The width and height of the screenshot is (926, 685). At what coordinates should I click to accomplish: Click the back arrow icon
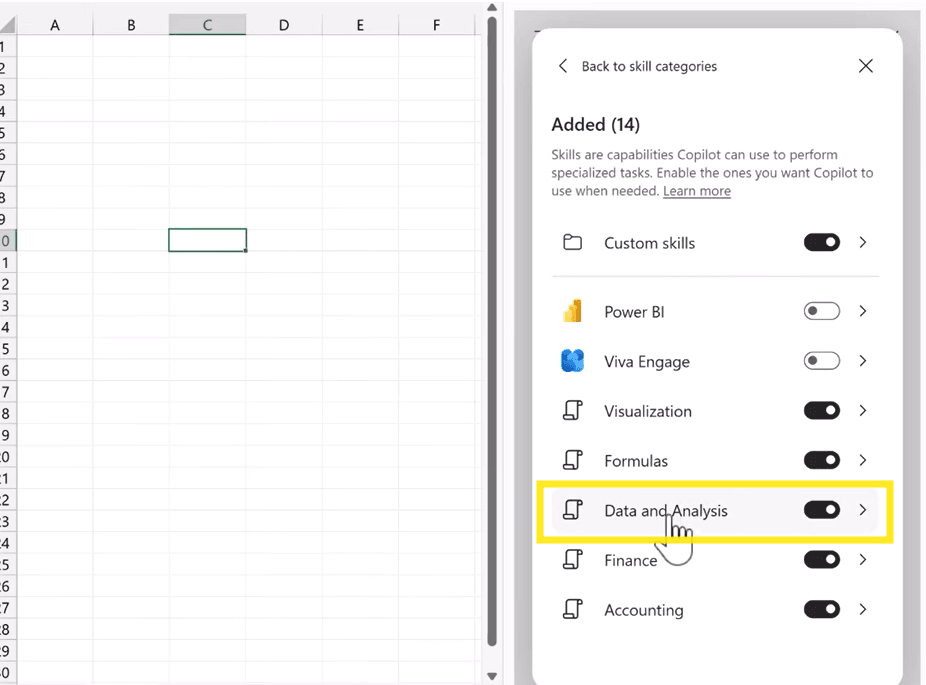click(563, 66)
